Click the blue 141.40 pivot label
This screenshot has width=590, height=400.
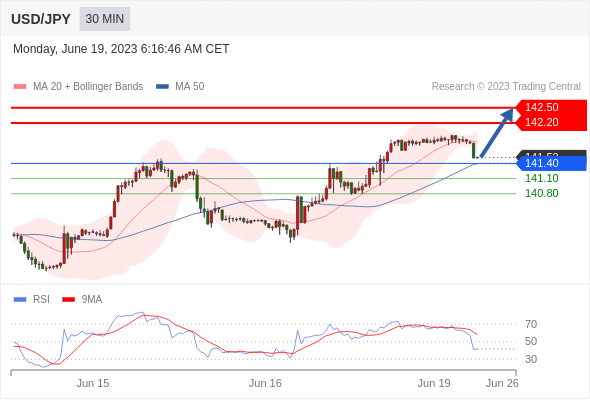click(x=551, y=163)
